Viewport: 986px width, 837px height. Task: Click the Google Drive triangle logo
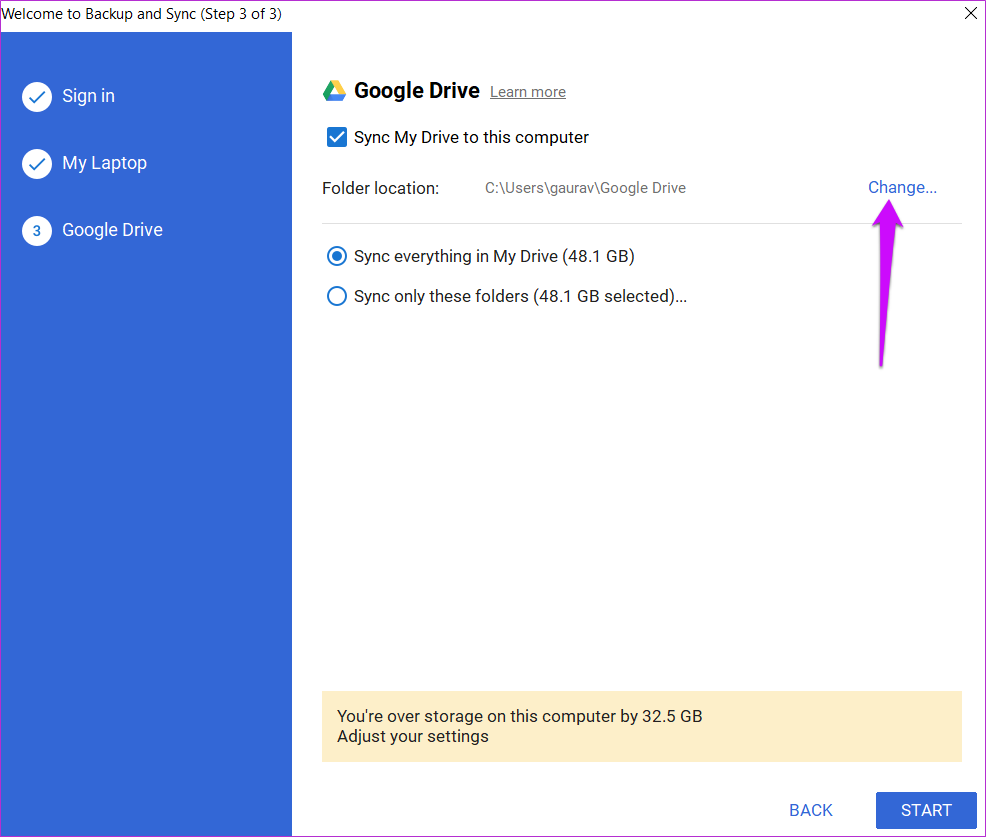(334, 90)
